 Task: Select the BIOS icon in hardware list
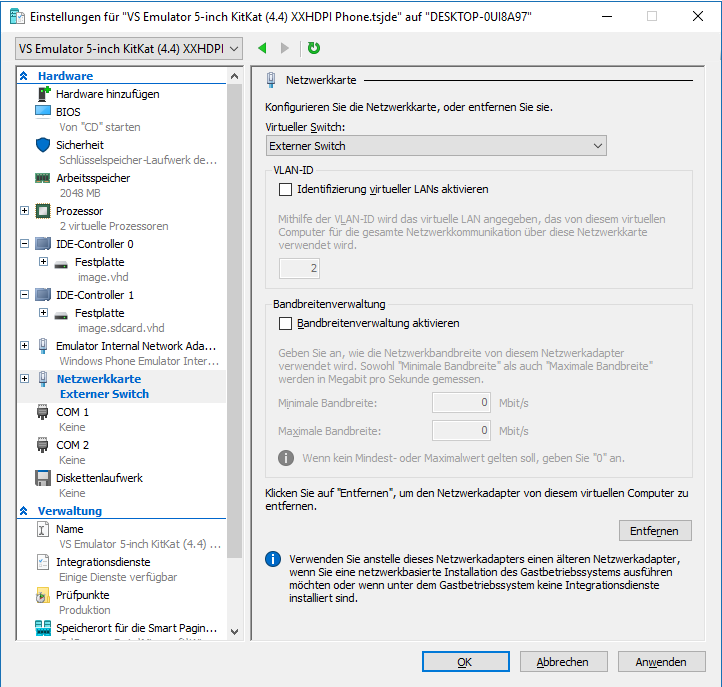(43, 112)
